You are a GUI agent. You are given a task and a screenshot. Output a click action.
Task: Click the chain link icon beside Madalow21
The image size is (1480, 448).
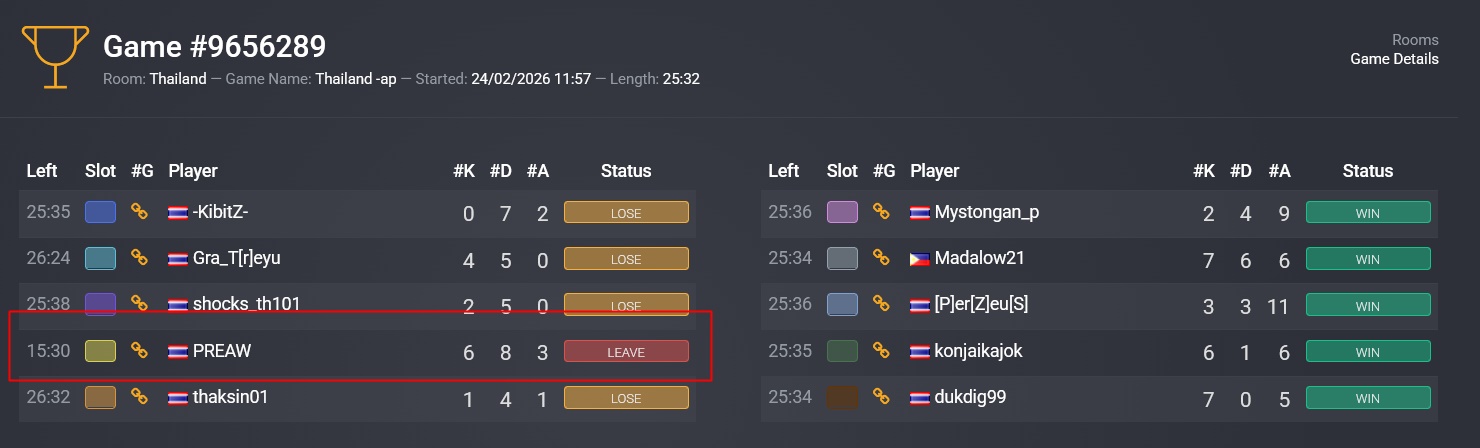coord(881,258)
